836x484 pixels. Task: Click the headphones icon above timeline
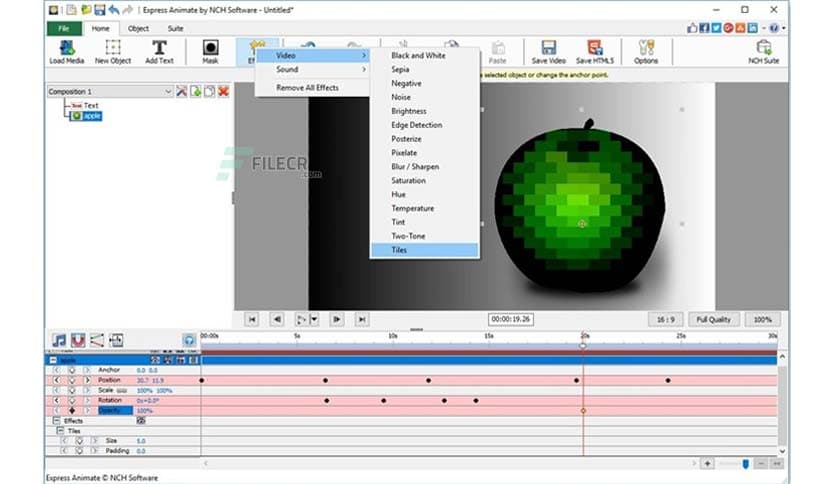pyautogui.click(x=189, y=340)
